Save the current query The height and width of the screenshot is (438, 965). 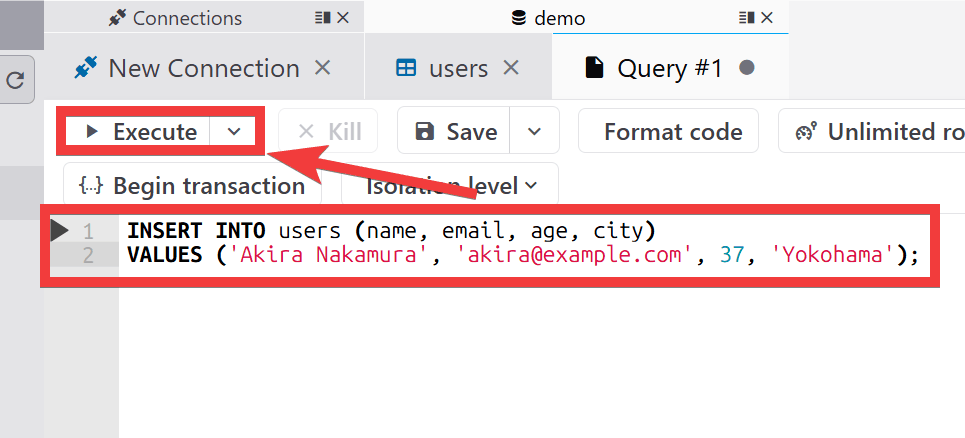454,131
